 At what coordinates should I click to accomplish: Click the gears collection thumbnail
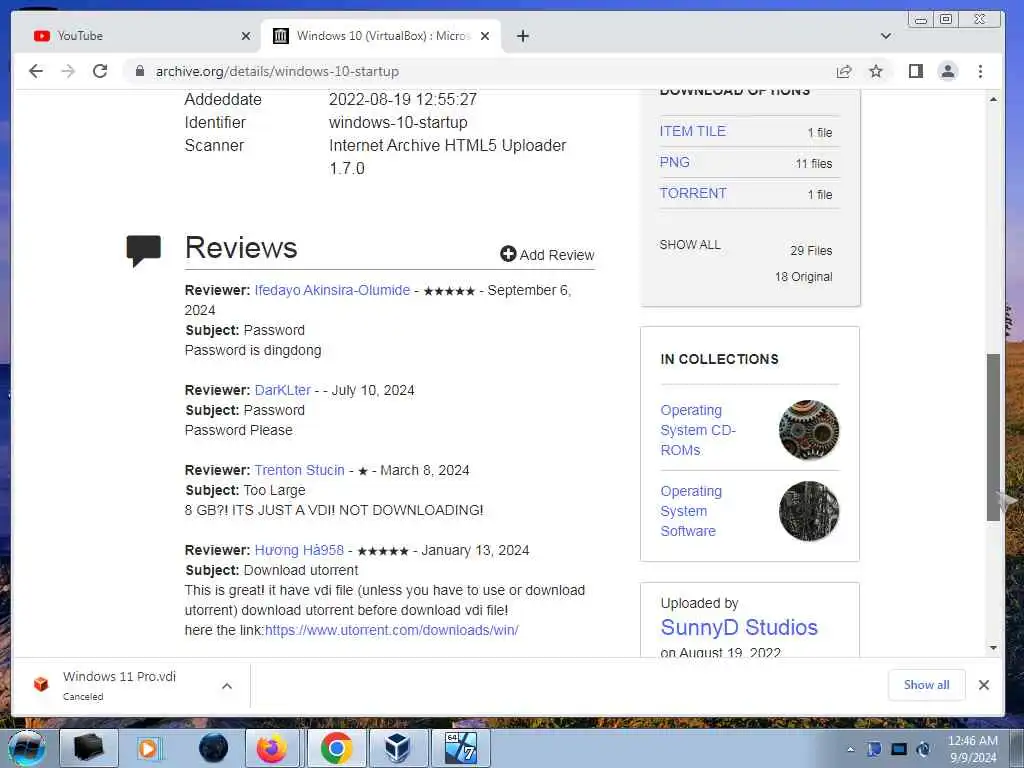coord(808,430)
